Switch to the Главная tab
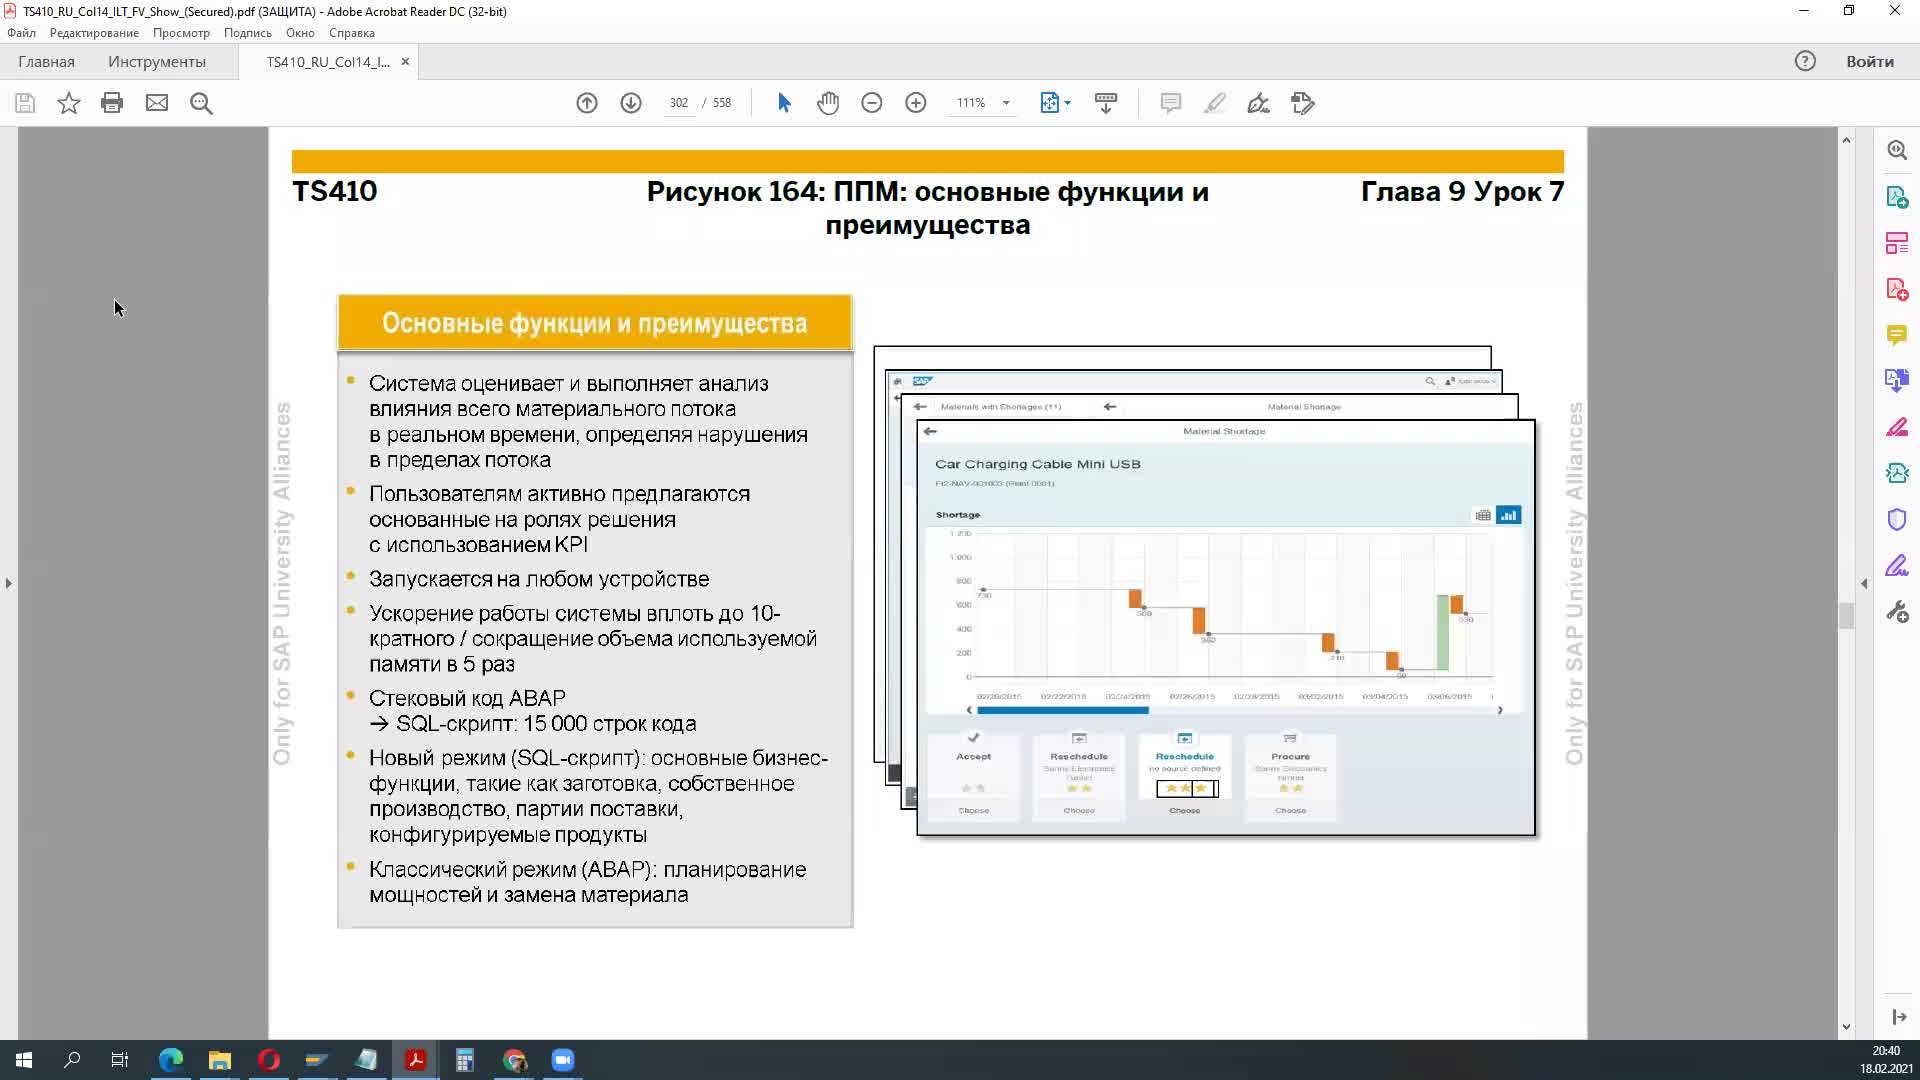The width and height of the screenshot is (1920, 1080). point(46,62)
